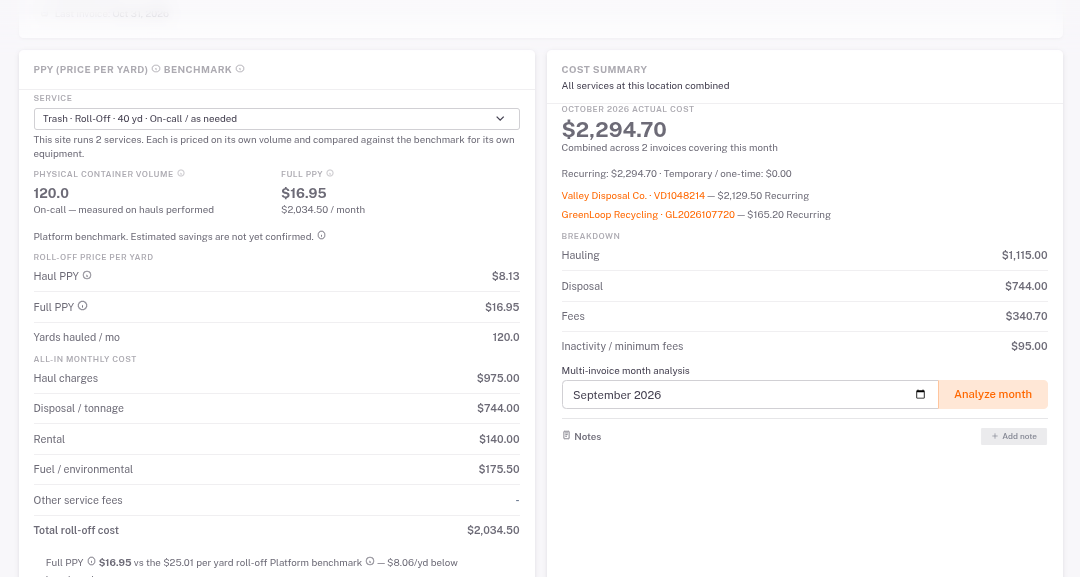
Task: Focus the September 2026 month input field
Action: tap(750, 395)
